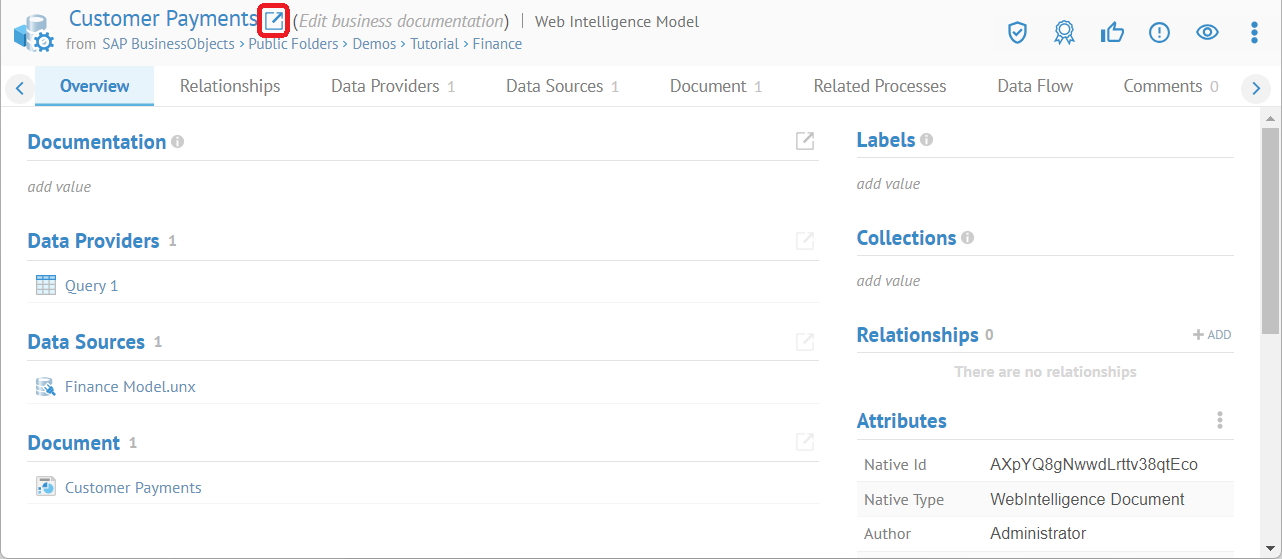The width and height of the screenshot is (1282, 559).
Task: Click ADD in the Relationships section
Action: tap(1212, 335)
